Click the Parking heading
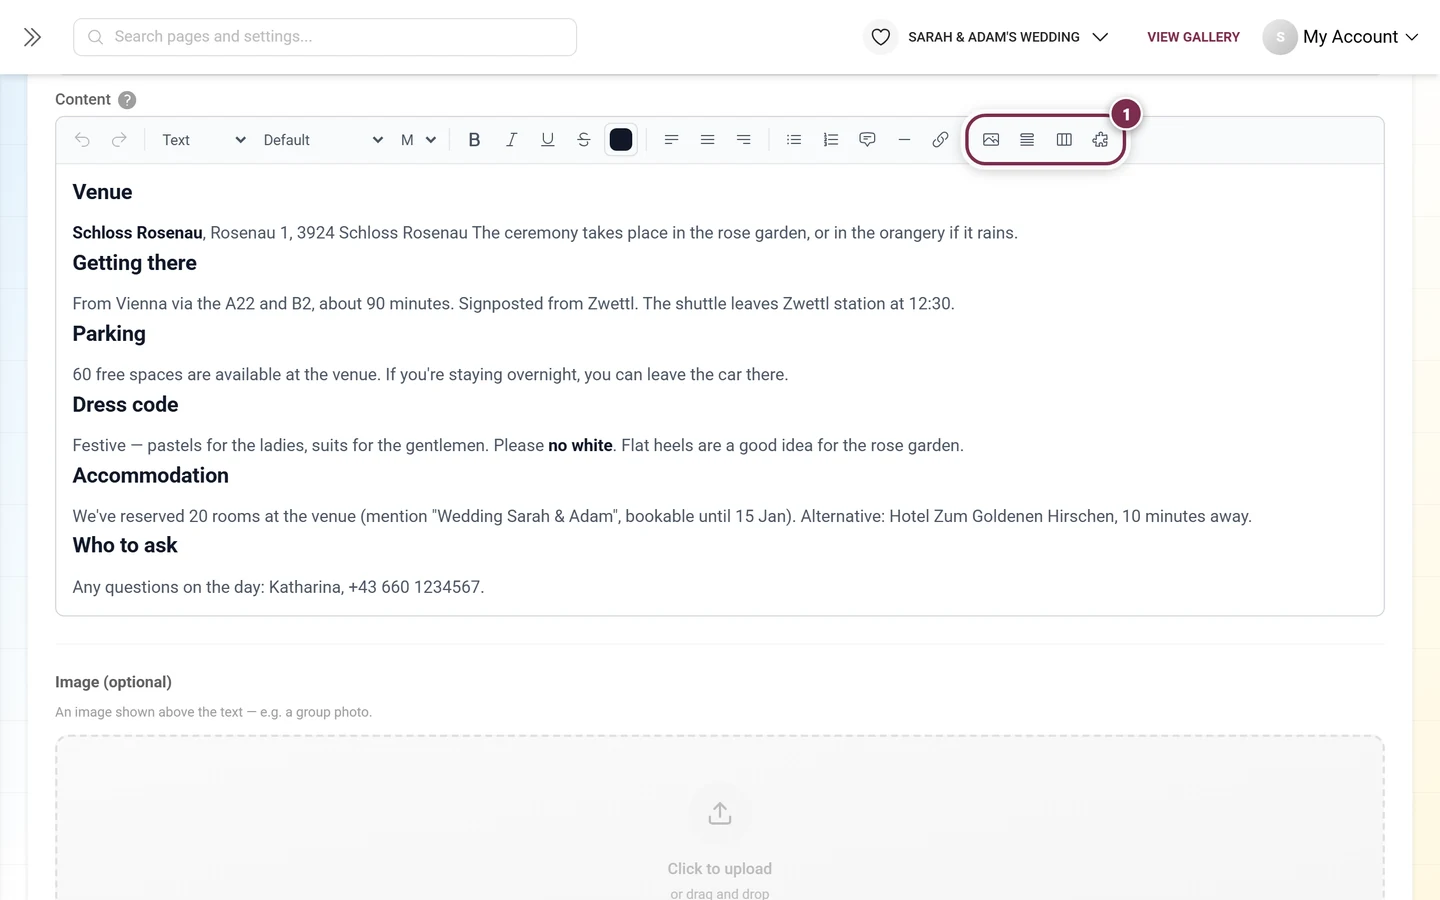 [x=109, y=334]
